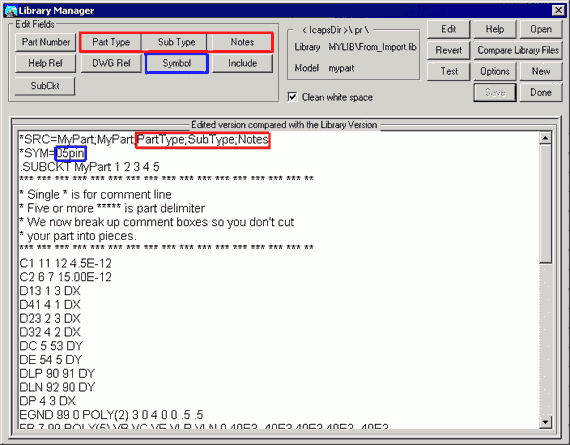Click the SubCkt button
Screen dimensions: 570x445
[45, 86]
